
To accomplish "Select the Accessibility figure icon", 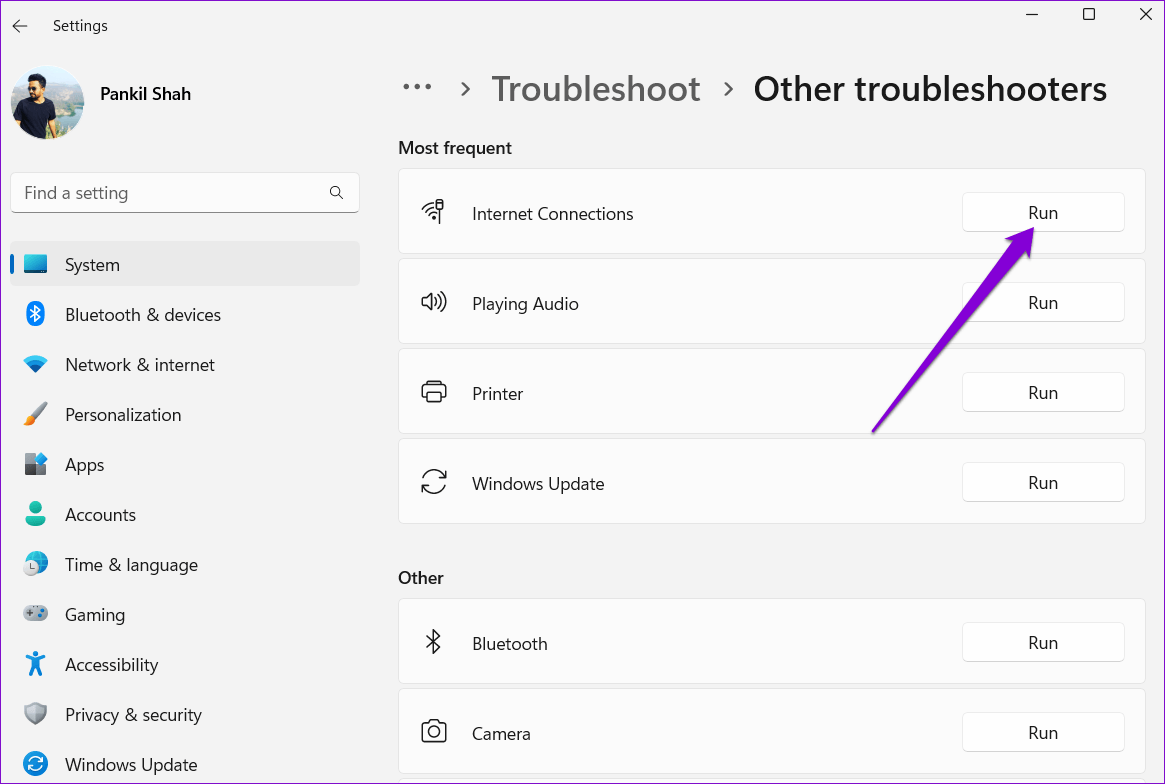I will coord(36,665).
